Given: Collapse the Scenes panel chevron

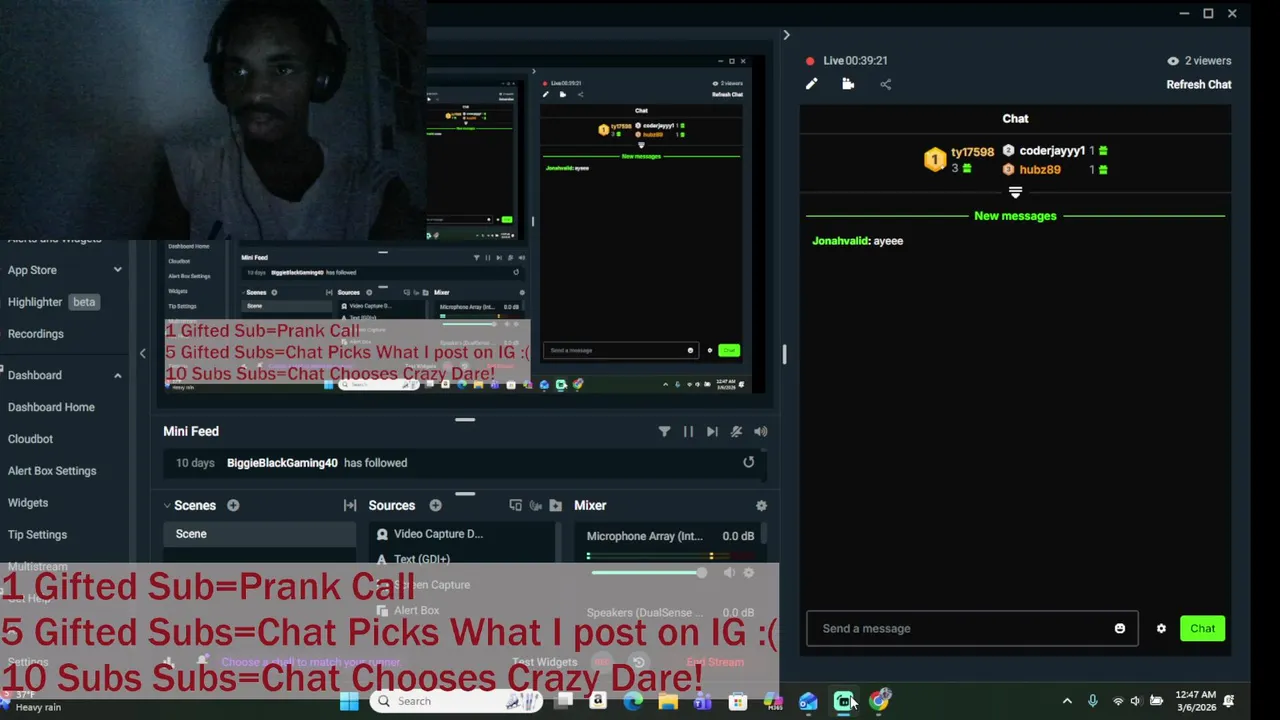Looking at the screenshot, I should click(x=167, y=505).
